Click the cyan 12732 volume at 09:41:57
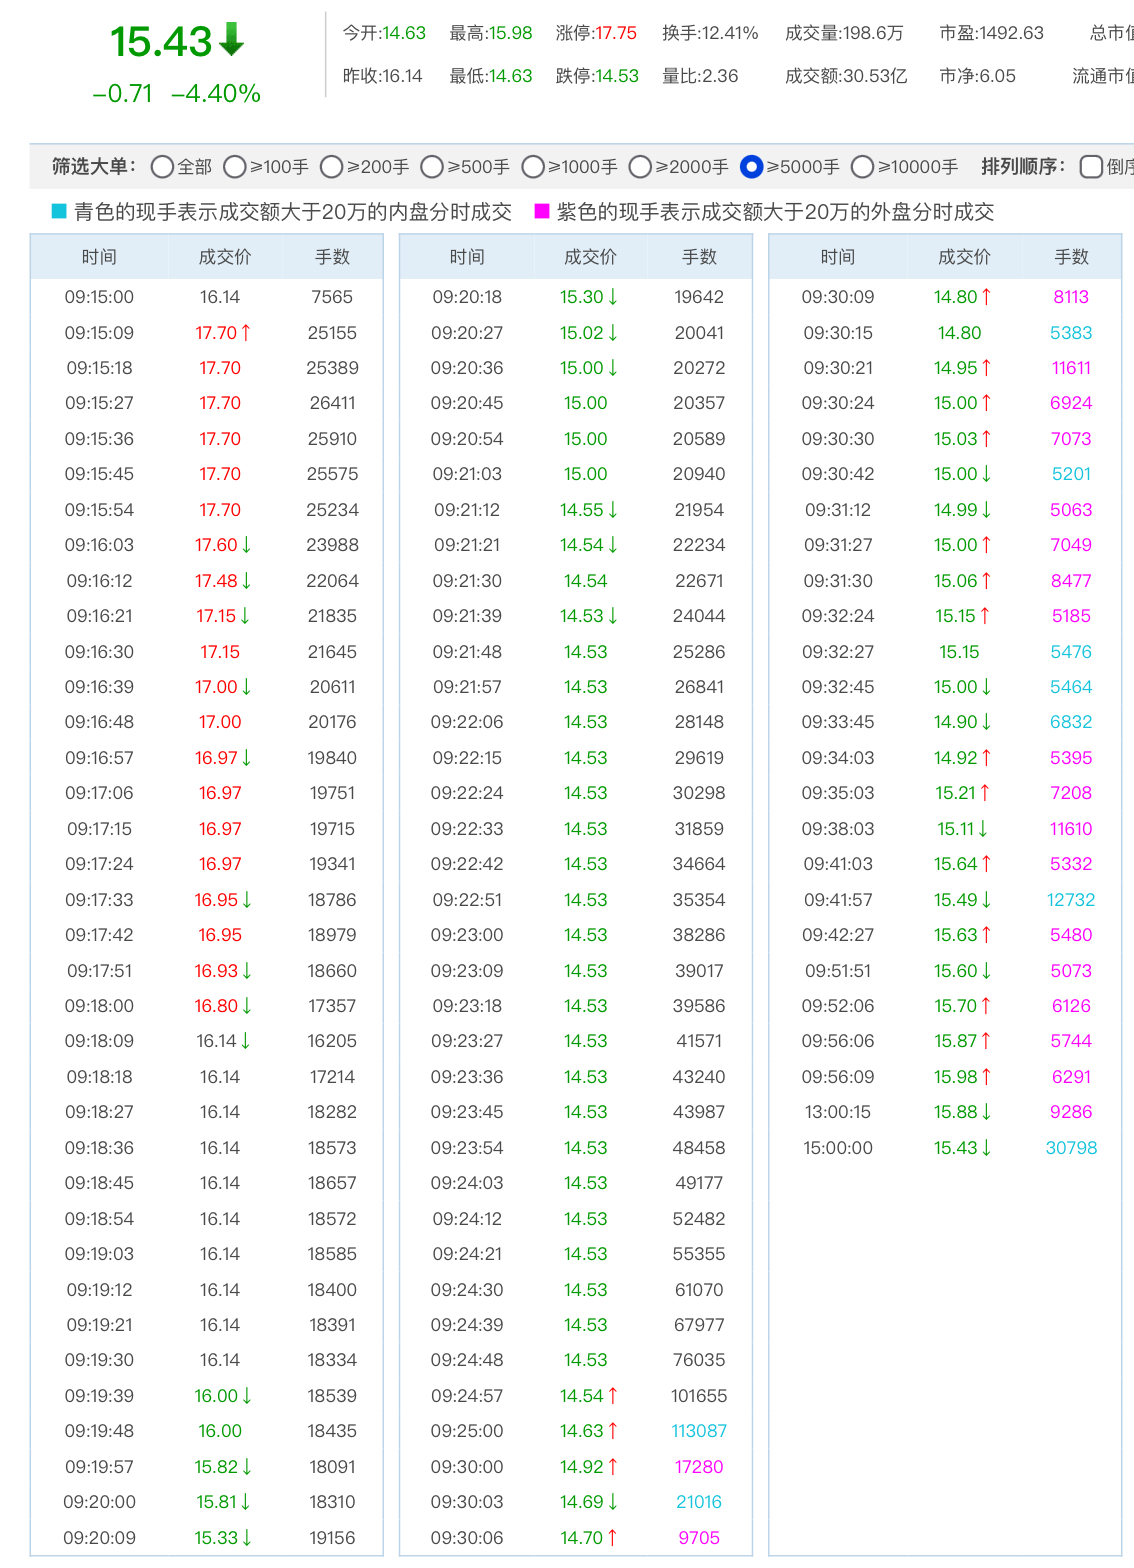 click(x=1071, y=900)
